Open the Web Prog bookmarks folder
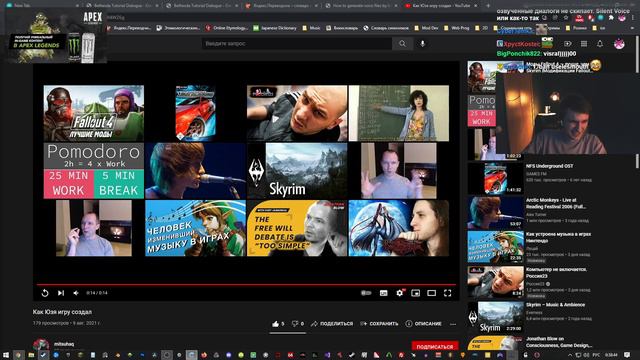Screen dimensions: 640x360 pyautogui.click(x=457, y=28)
